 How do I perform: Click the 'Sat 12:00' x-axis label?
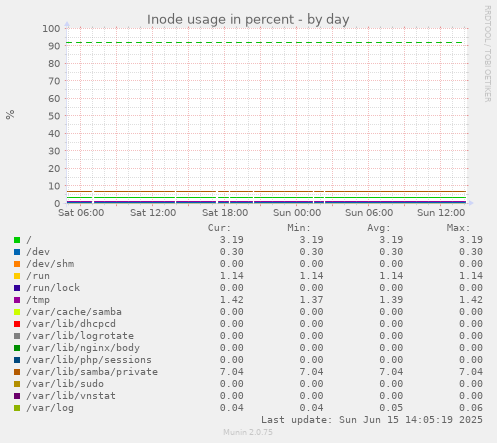[153, 213]
